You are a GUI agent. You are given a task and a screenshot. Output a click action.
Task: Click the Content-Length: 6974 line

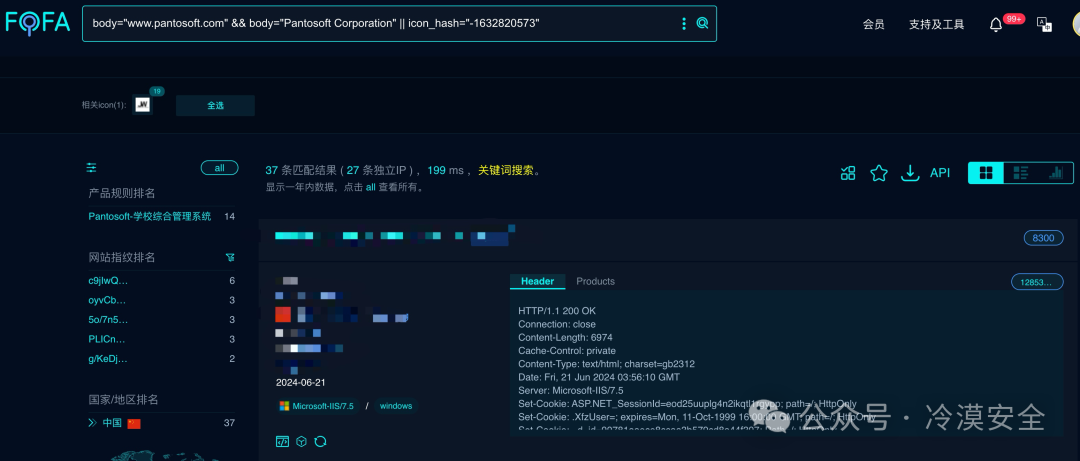565,338
